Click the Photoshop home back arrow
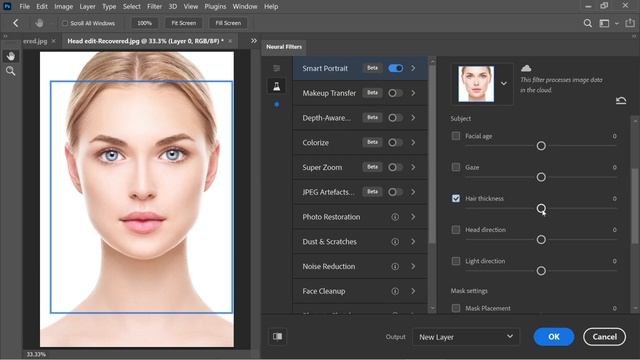Image resolution: width=640 pixels, height=360 pixels. pos(16,23)
